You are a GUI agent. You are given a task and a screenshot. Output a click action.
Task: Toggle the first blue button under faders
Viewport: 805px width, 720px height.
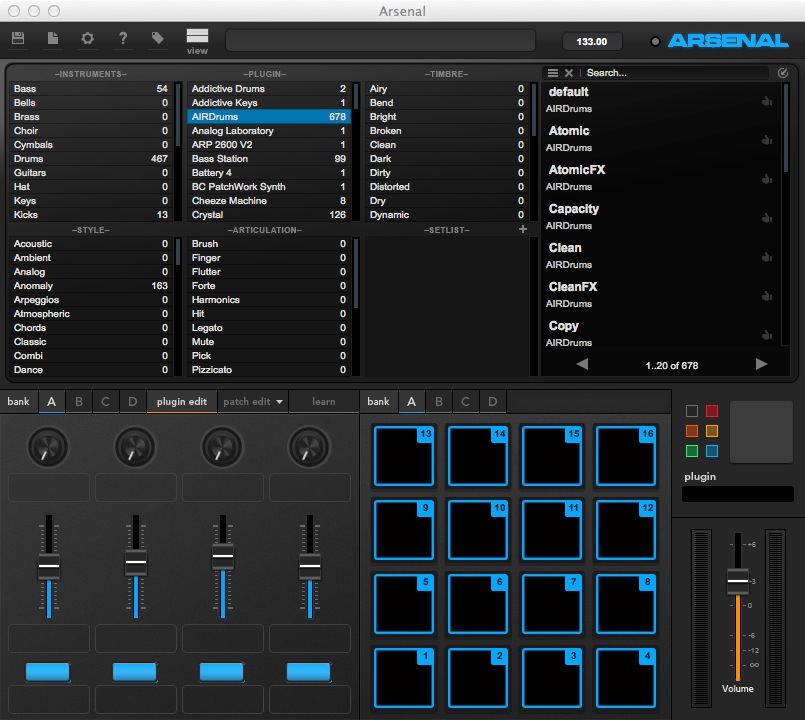click(47, 671)
